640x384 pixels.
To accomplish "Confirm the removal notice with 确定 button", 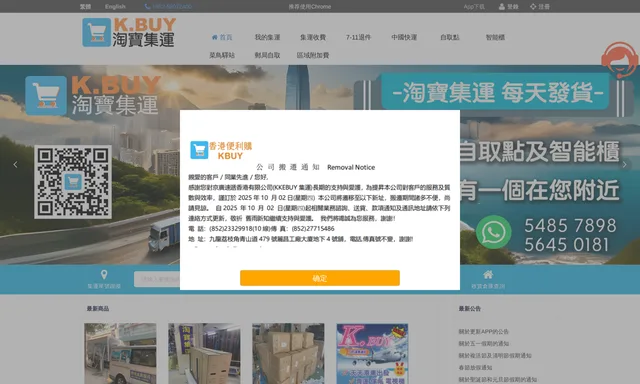I will [x=320, y=278].
